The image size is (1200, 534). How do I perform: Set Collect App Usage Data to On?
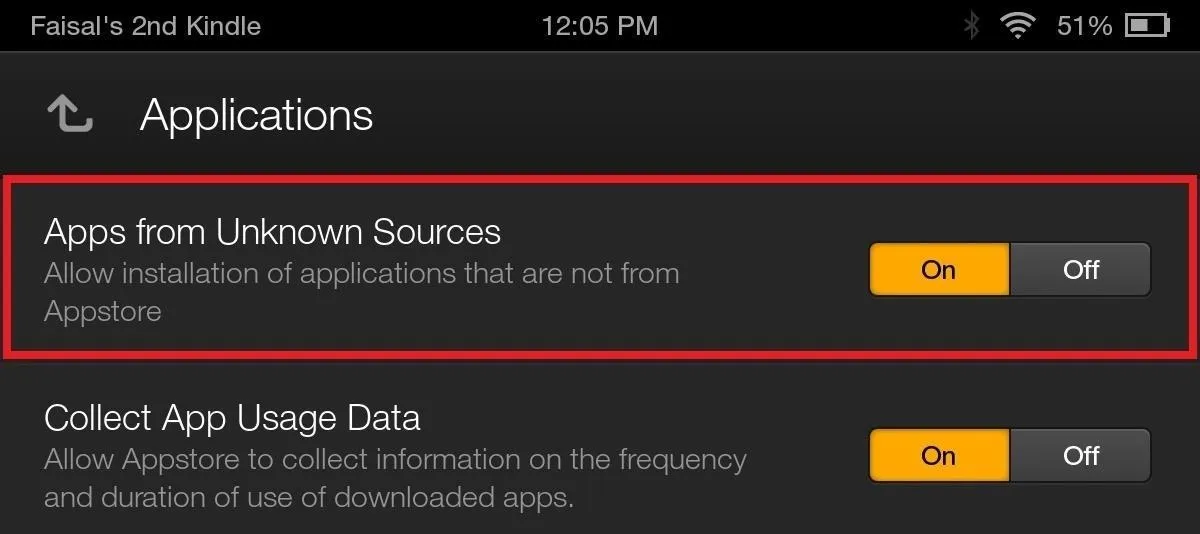coord(939,455)
